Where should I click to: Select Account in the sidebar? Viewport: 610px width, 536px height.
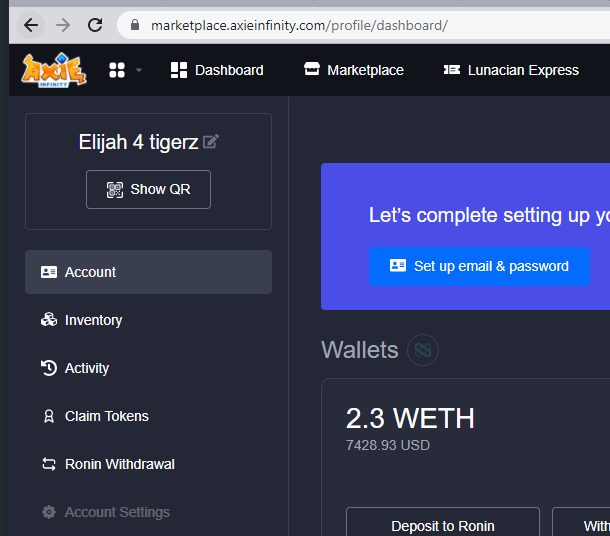(x=148, y=272)
